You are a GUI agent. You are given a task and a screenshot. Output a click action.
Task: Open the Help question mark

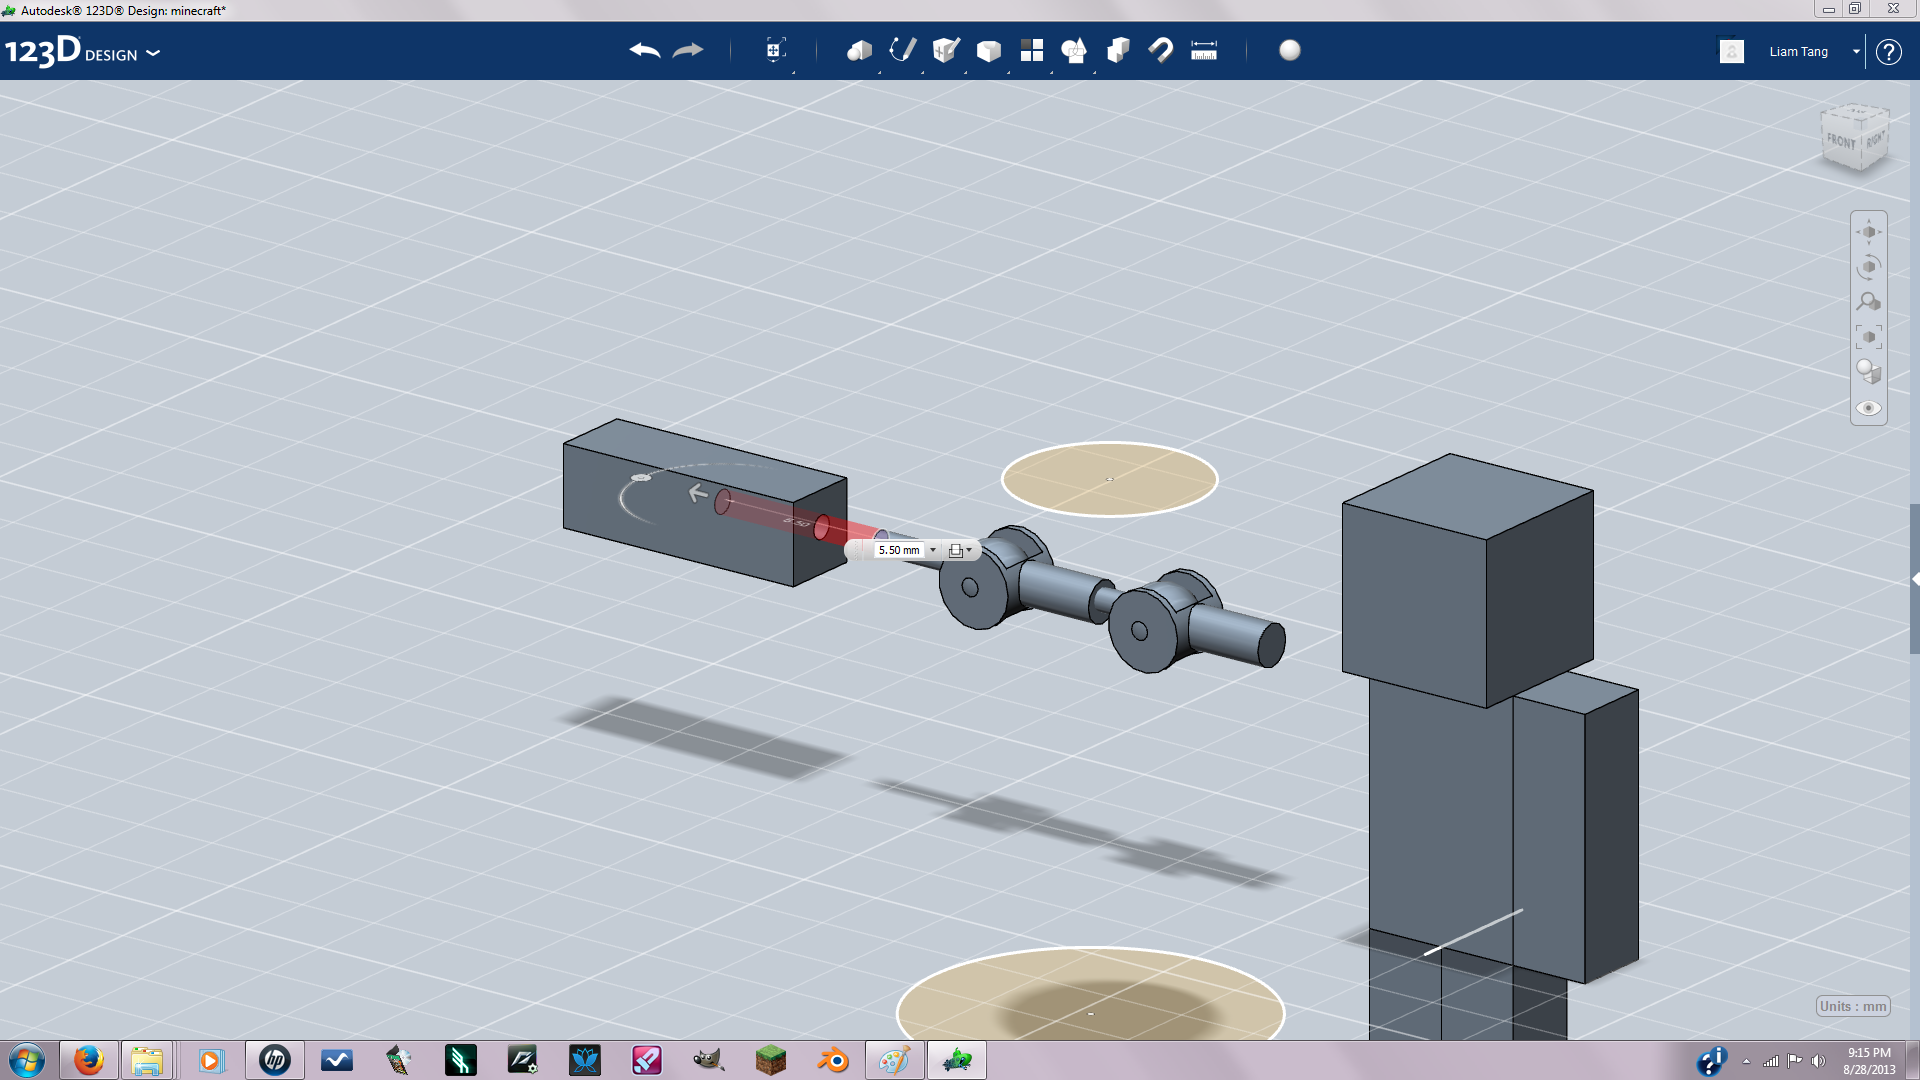(1889, 52)
